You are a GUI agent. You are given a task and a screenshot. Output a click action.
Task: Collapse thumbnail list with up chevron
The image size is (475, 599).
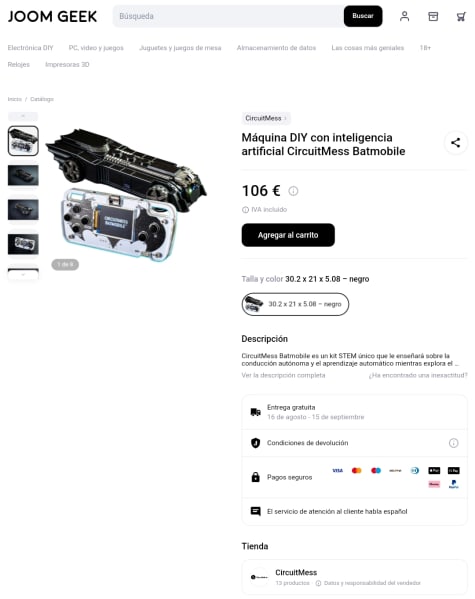[23, 116]
